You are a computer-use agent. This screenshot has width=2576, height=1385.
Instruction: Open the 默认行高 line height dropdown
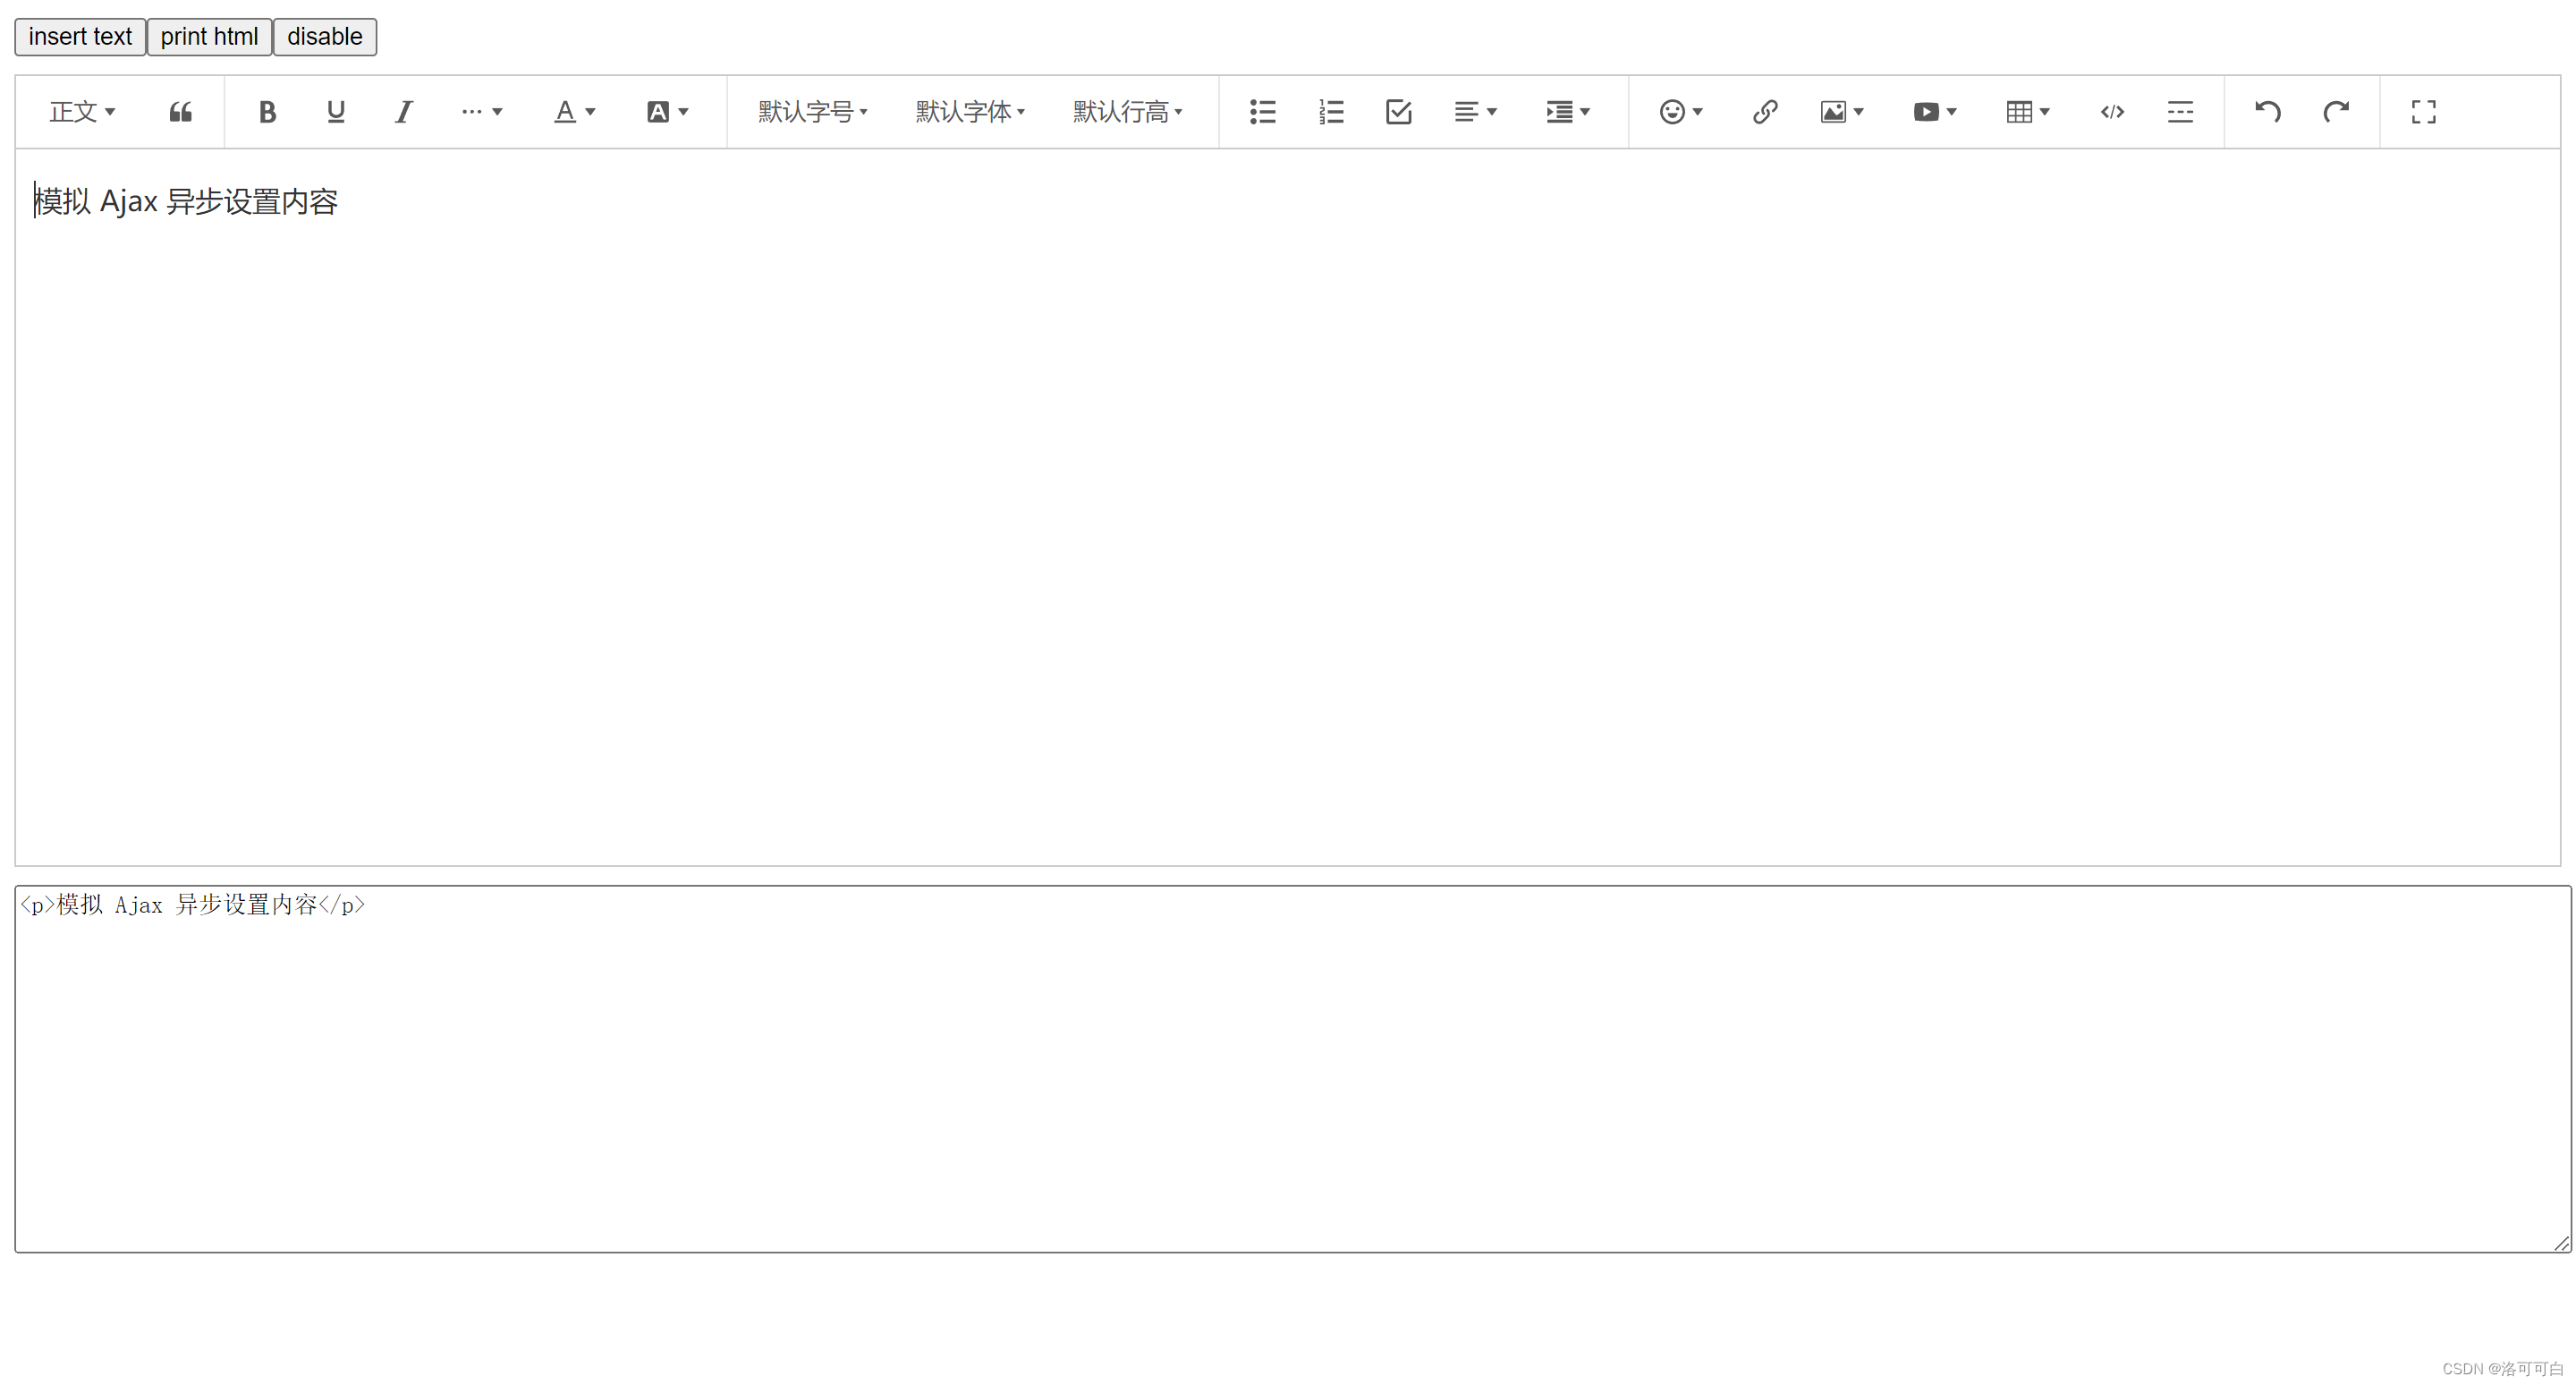tap(1128, 112)
